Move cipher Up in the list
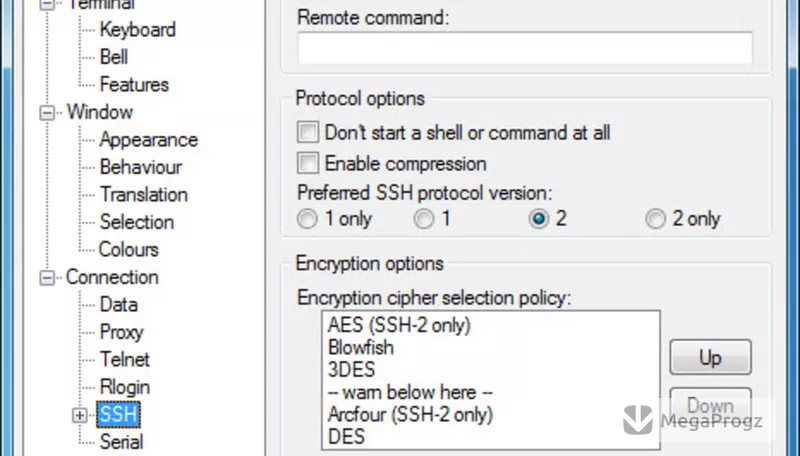The width and height of the screenshot is (800, 456). coord(710,357)
